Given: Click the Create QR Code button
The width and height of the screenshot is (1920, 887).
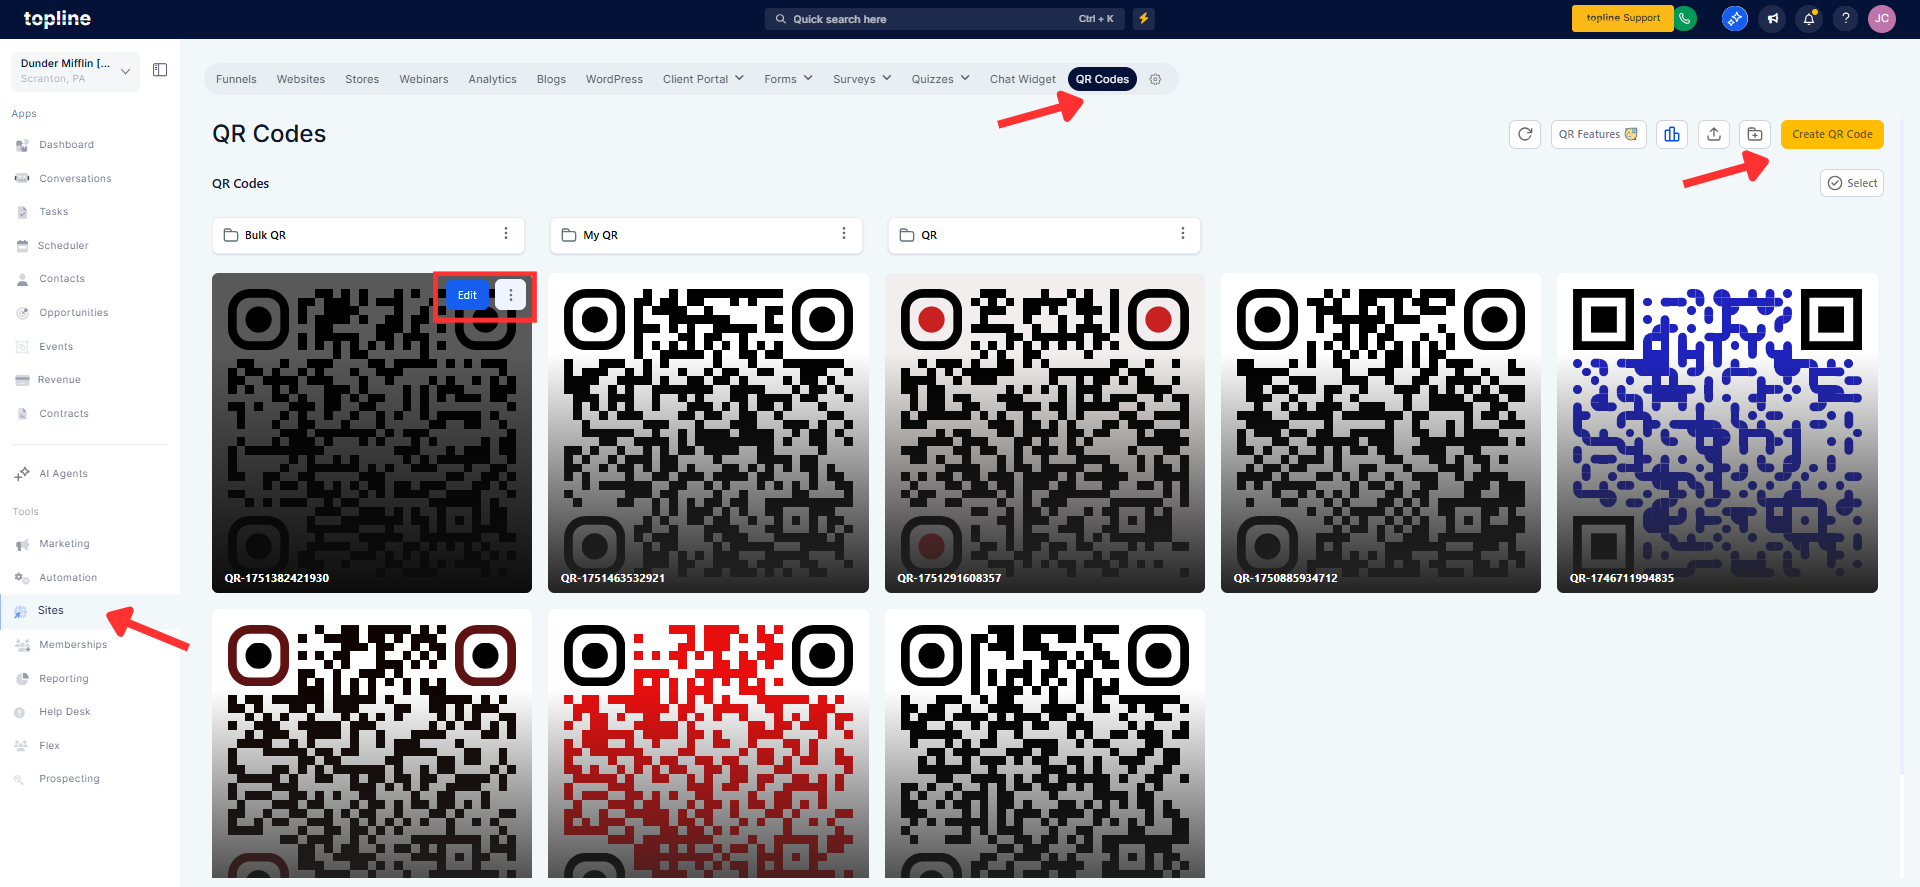Looking at the screenshot, I should coord(1832,134).
